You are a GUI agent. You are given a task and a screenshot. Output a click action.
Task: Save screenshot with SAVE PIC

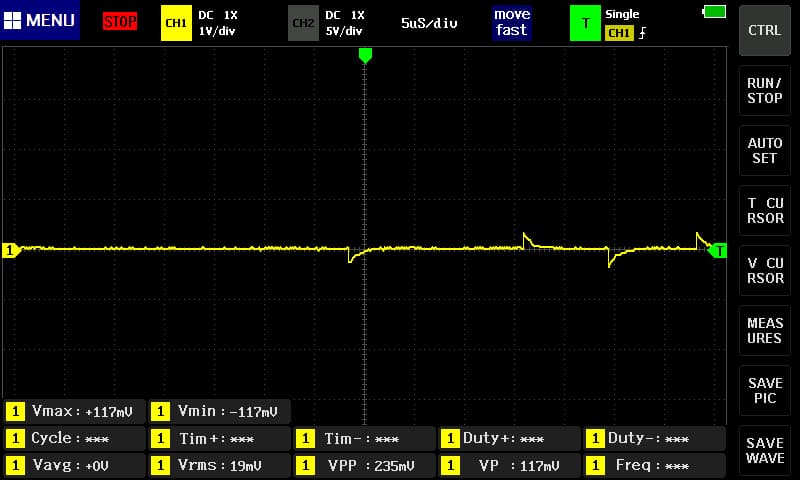coord(765,390)
